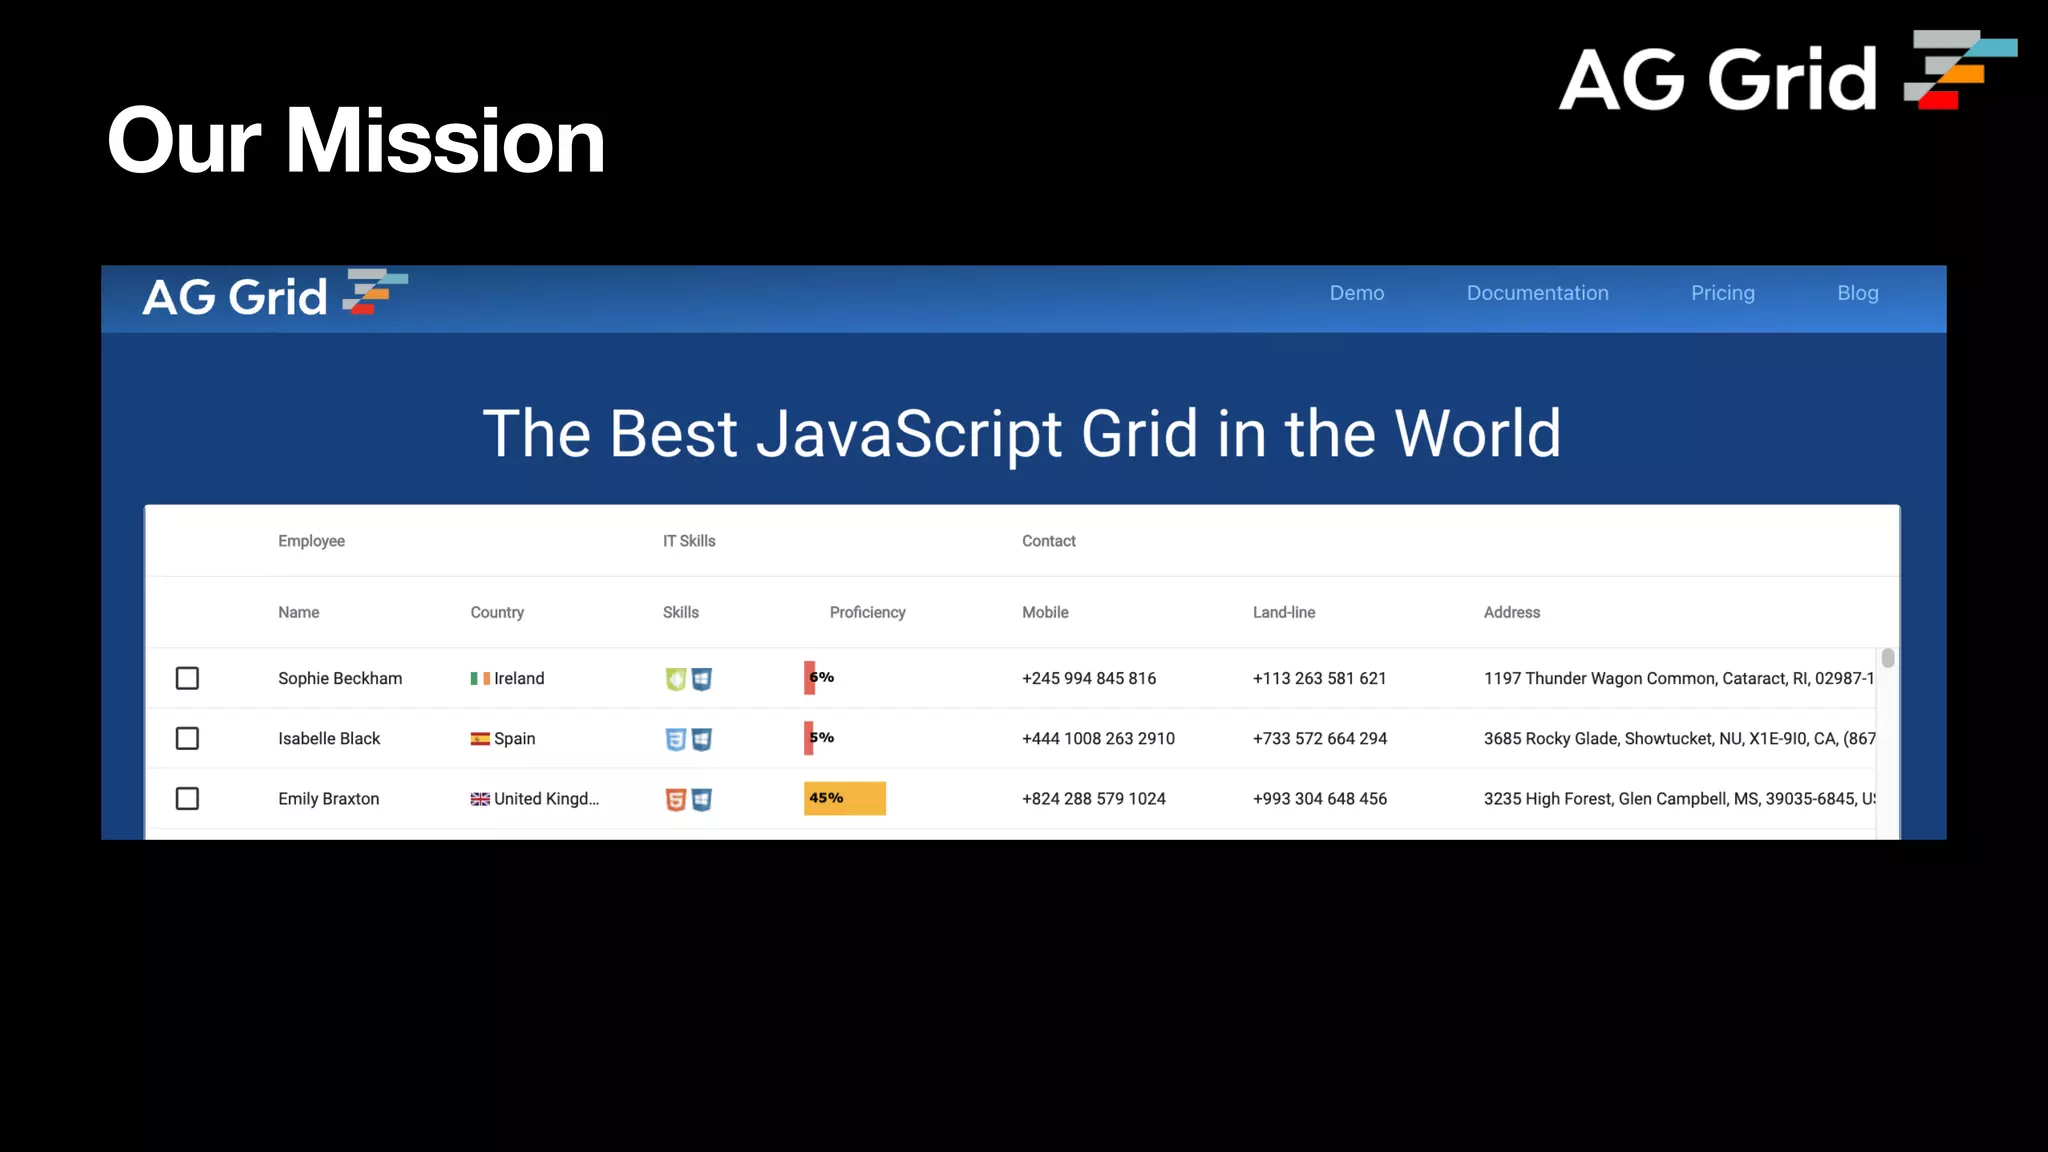Select the Sophie Beckham name cell
The width and height of the screenshot is (2048, 1152).
(x=340, y=678)
